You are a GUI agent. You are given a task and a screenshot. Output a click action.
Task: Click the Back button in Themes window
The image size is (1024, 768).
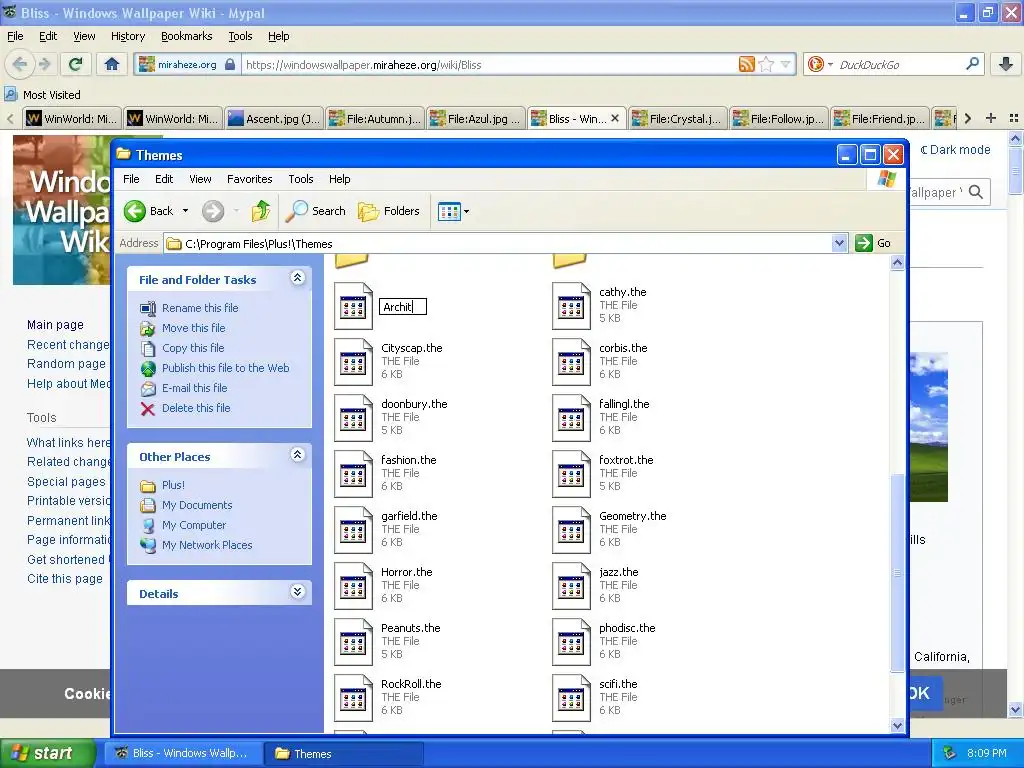tap(149, 211)
